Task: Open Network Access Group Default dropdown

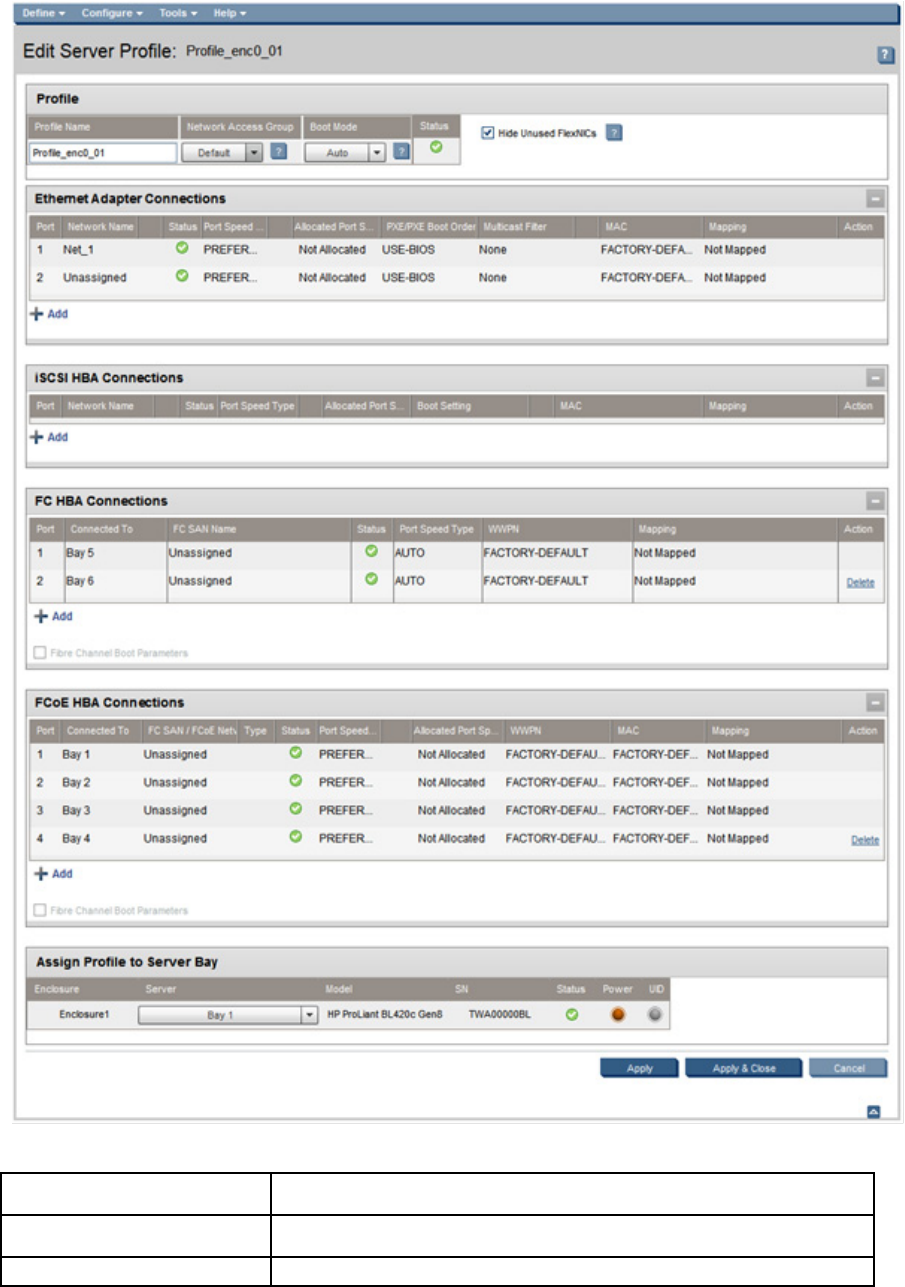Action: 222,152
